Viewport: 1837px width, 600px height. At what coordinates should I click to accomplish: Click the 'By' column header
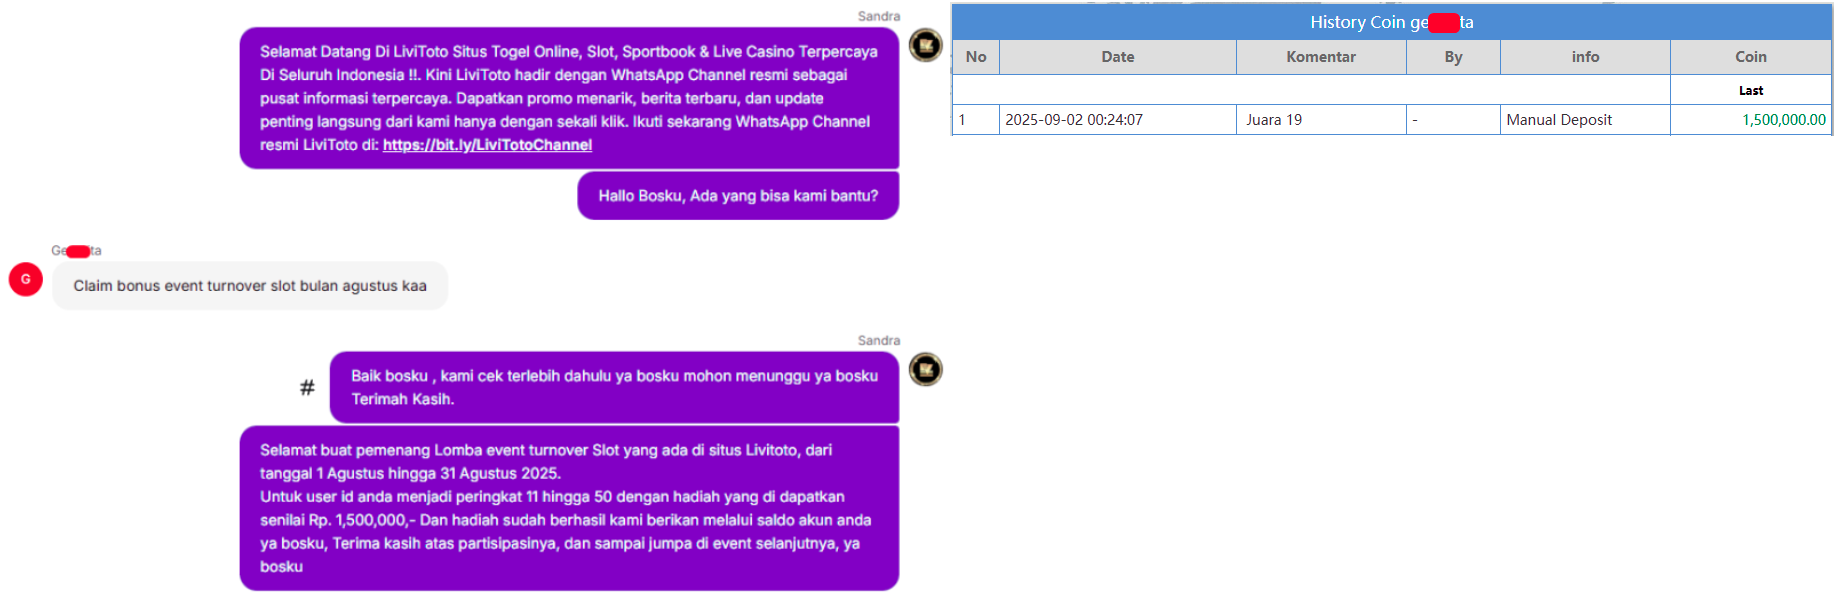(1453, 57)
